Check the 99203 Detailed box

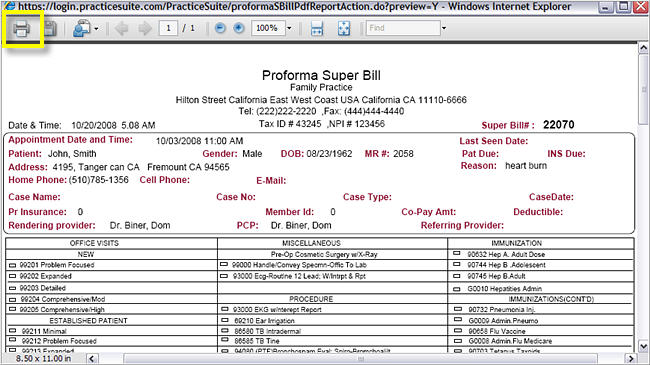[x=12, y=288]
